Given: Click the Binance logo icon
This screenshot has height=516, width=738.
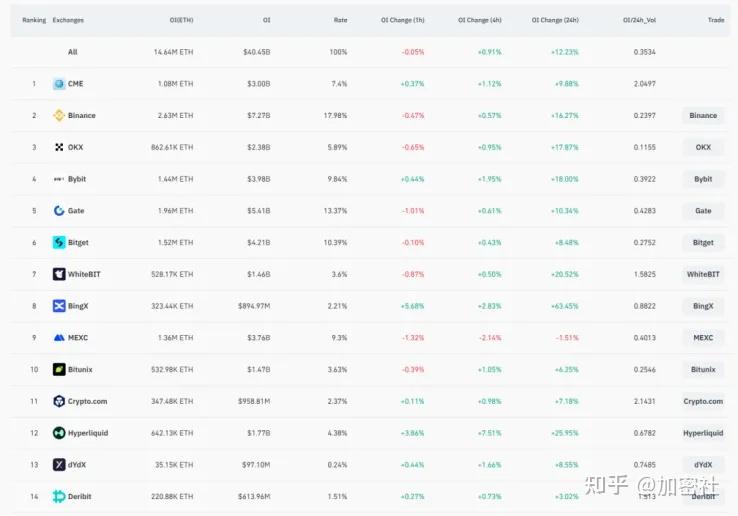Looking at the screenshot, I should tap(59, 115).
